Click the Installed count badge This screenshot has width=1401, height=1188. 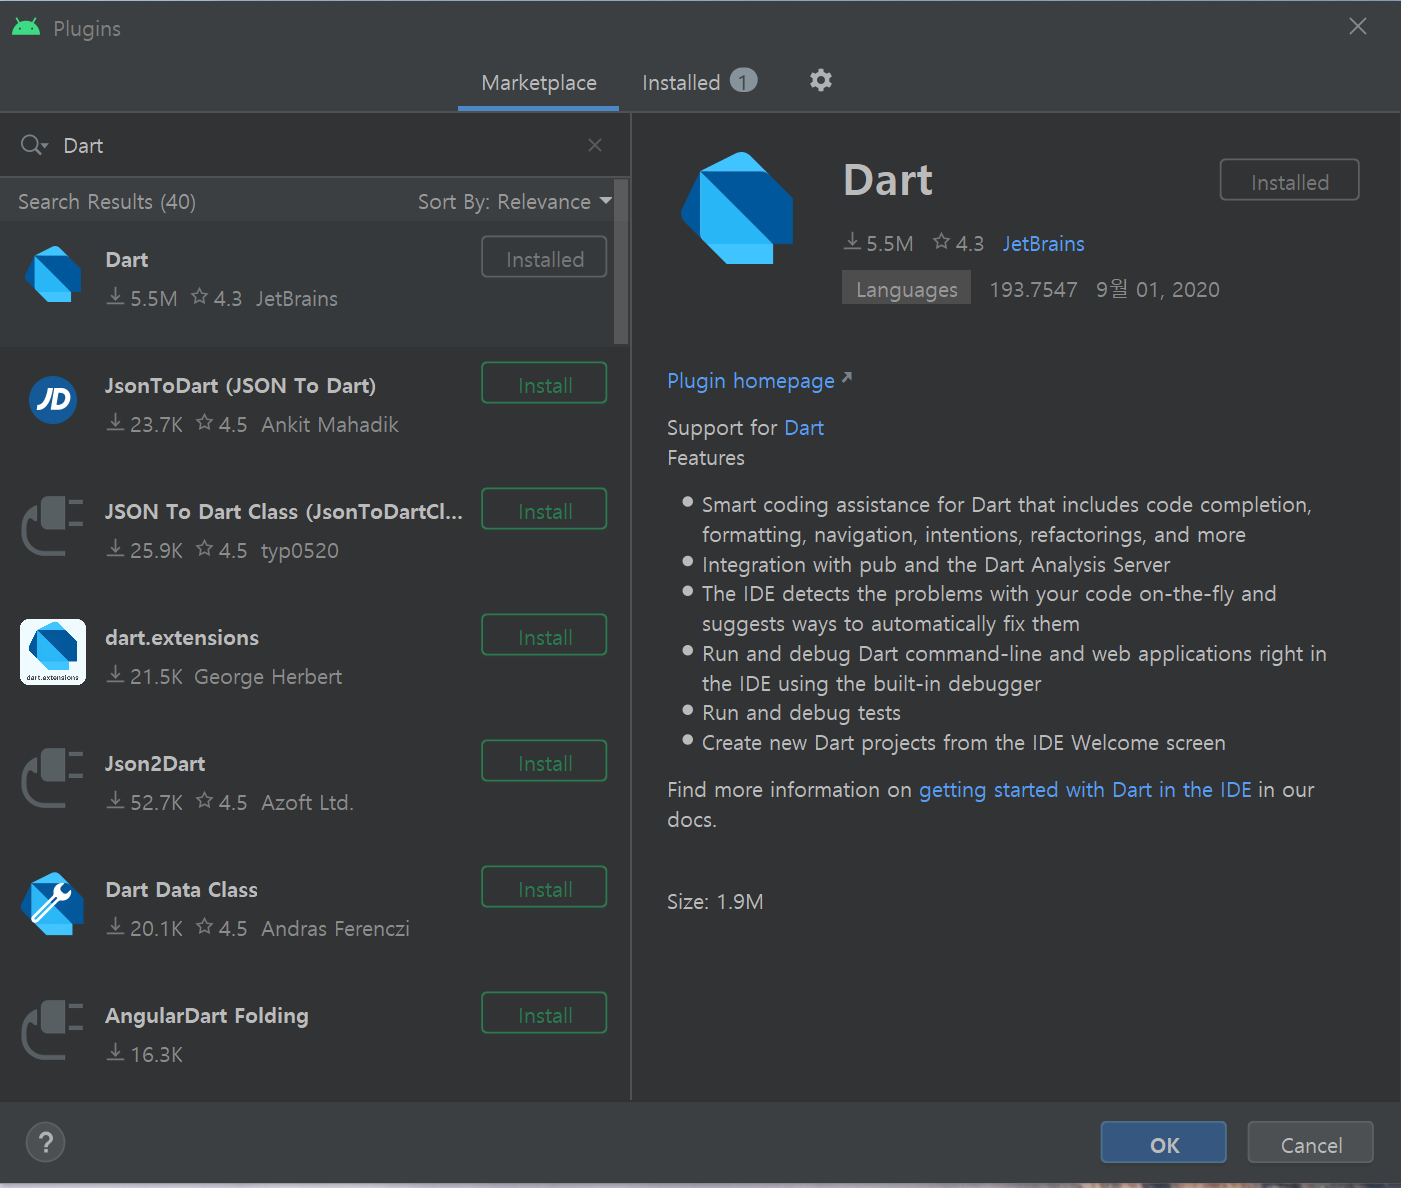point(743,80)
